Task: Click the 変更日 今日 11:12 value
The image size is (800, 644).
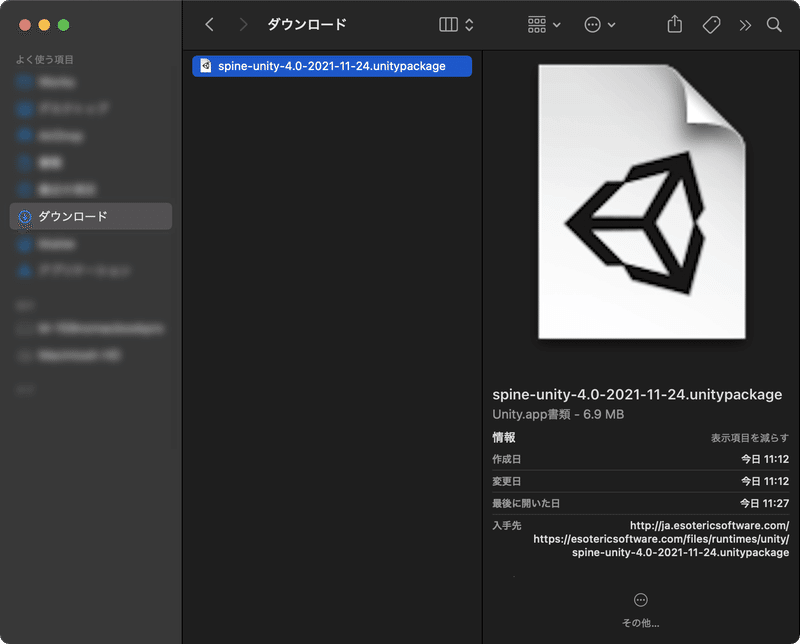Action: click(x=765, y=481)
